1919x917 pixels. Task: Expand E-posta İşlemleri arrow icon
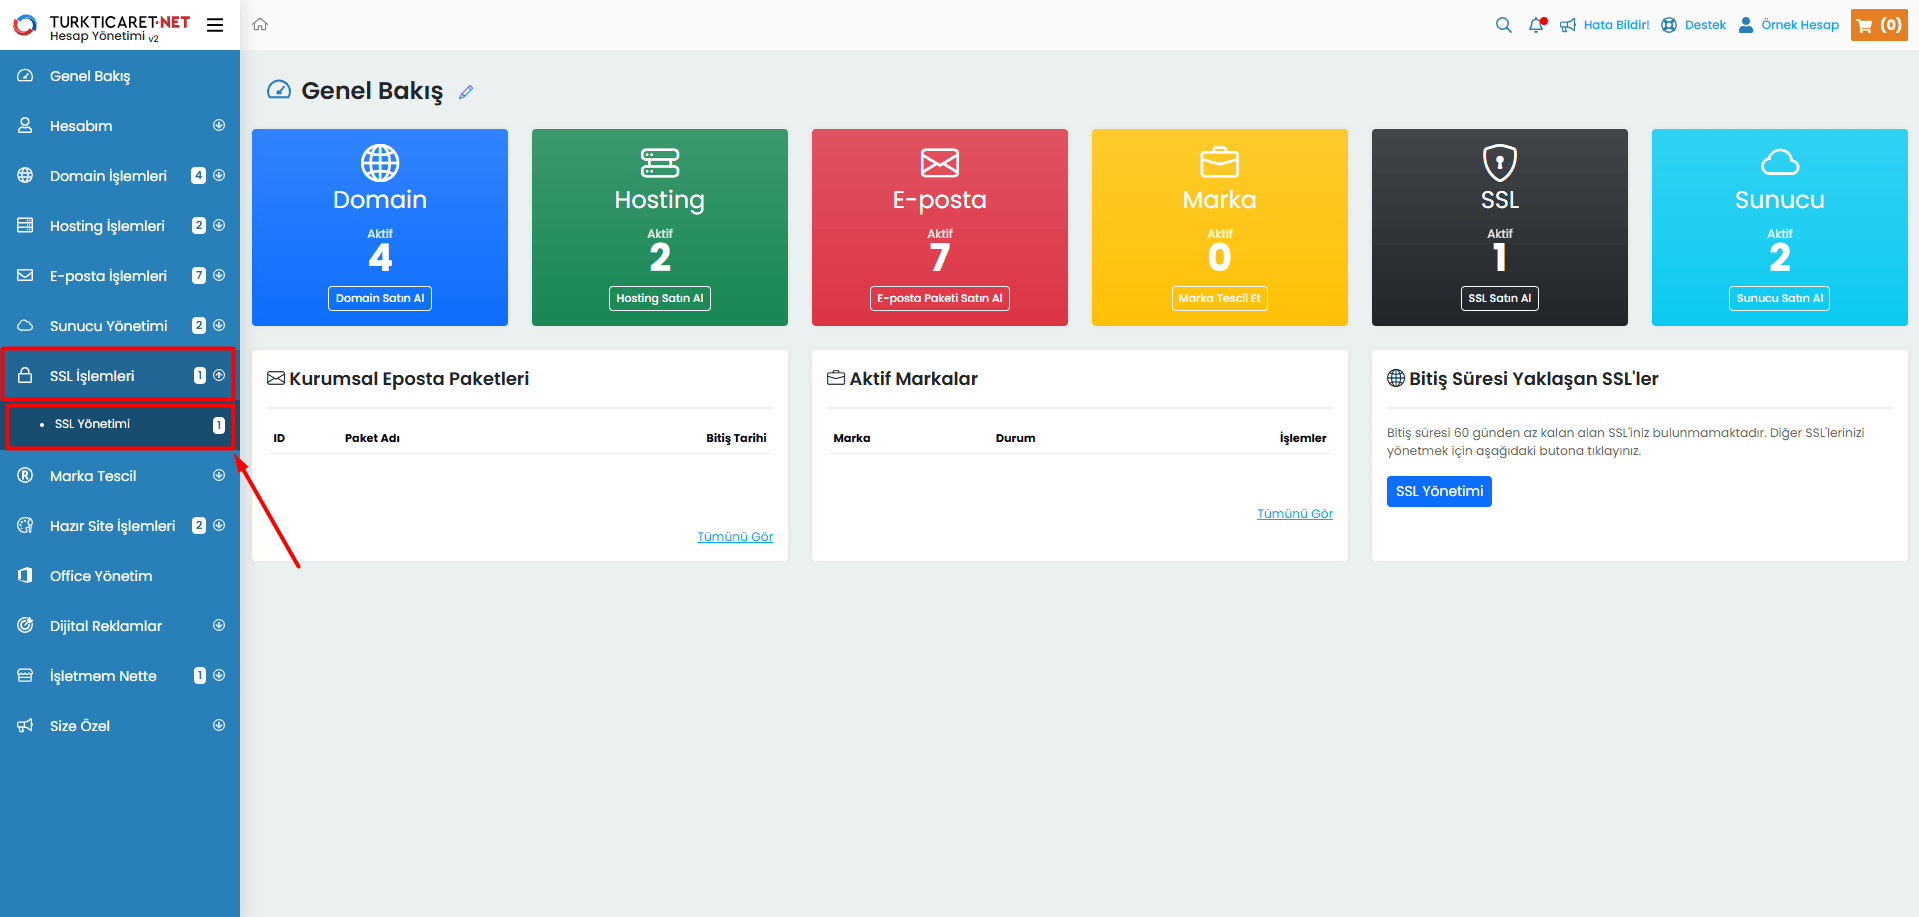click(x=219, y=275)
